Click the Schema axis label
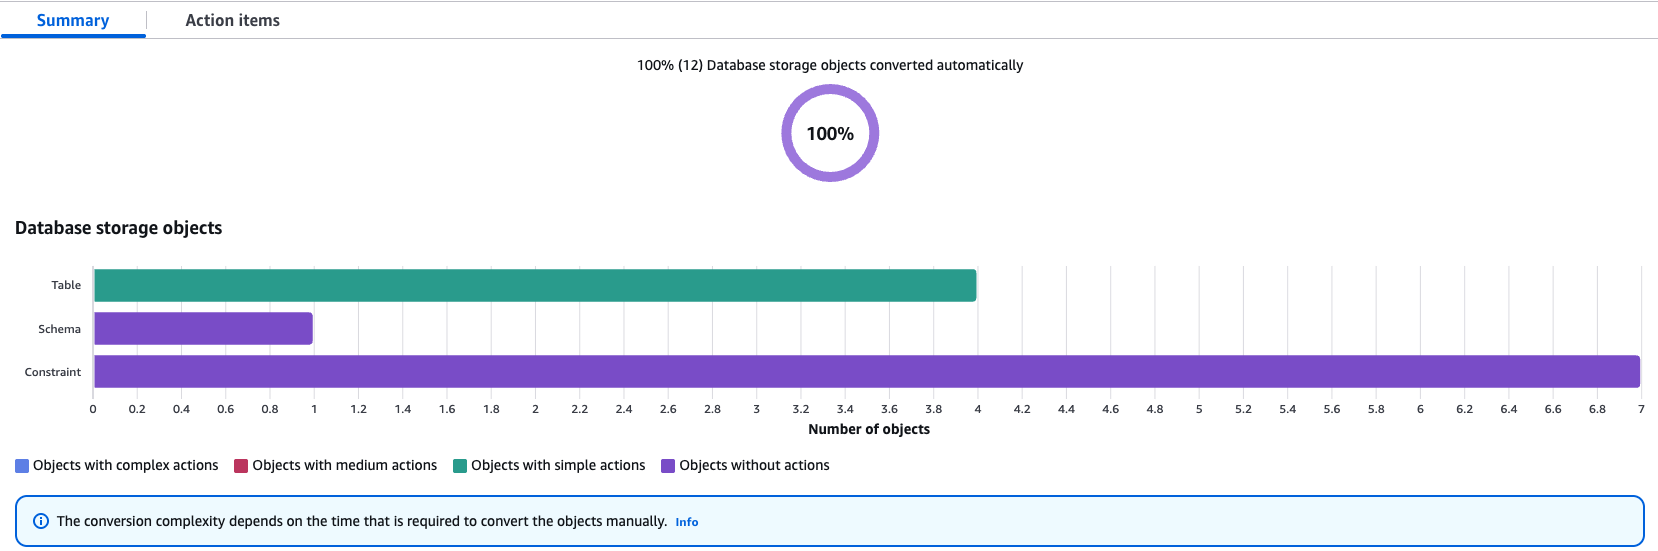Viewport: 1658px width, 551px height. (59, 329)
